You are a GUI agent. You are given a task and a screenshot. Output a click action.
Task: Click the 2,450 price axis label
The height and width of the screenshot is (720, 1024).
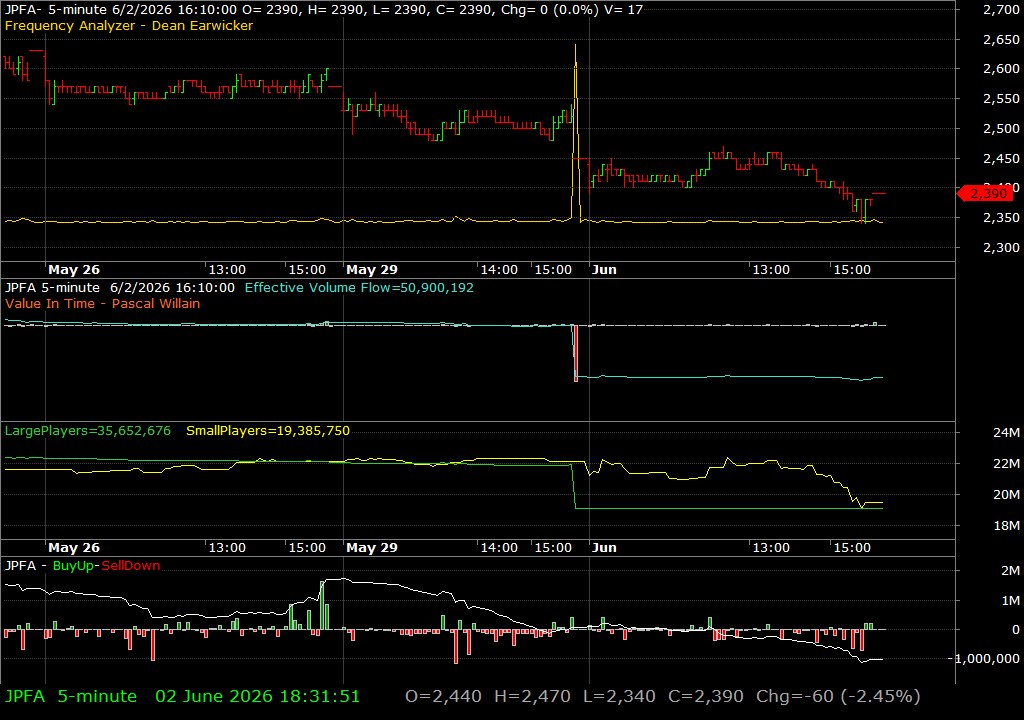coord(1001,159)
